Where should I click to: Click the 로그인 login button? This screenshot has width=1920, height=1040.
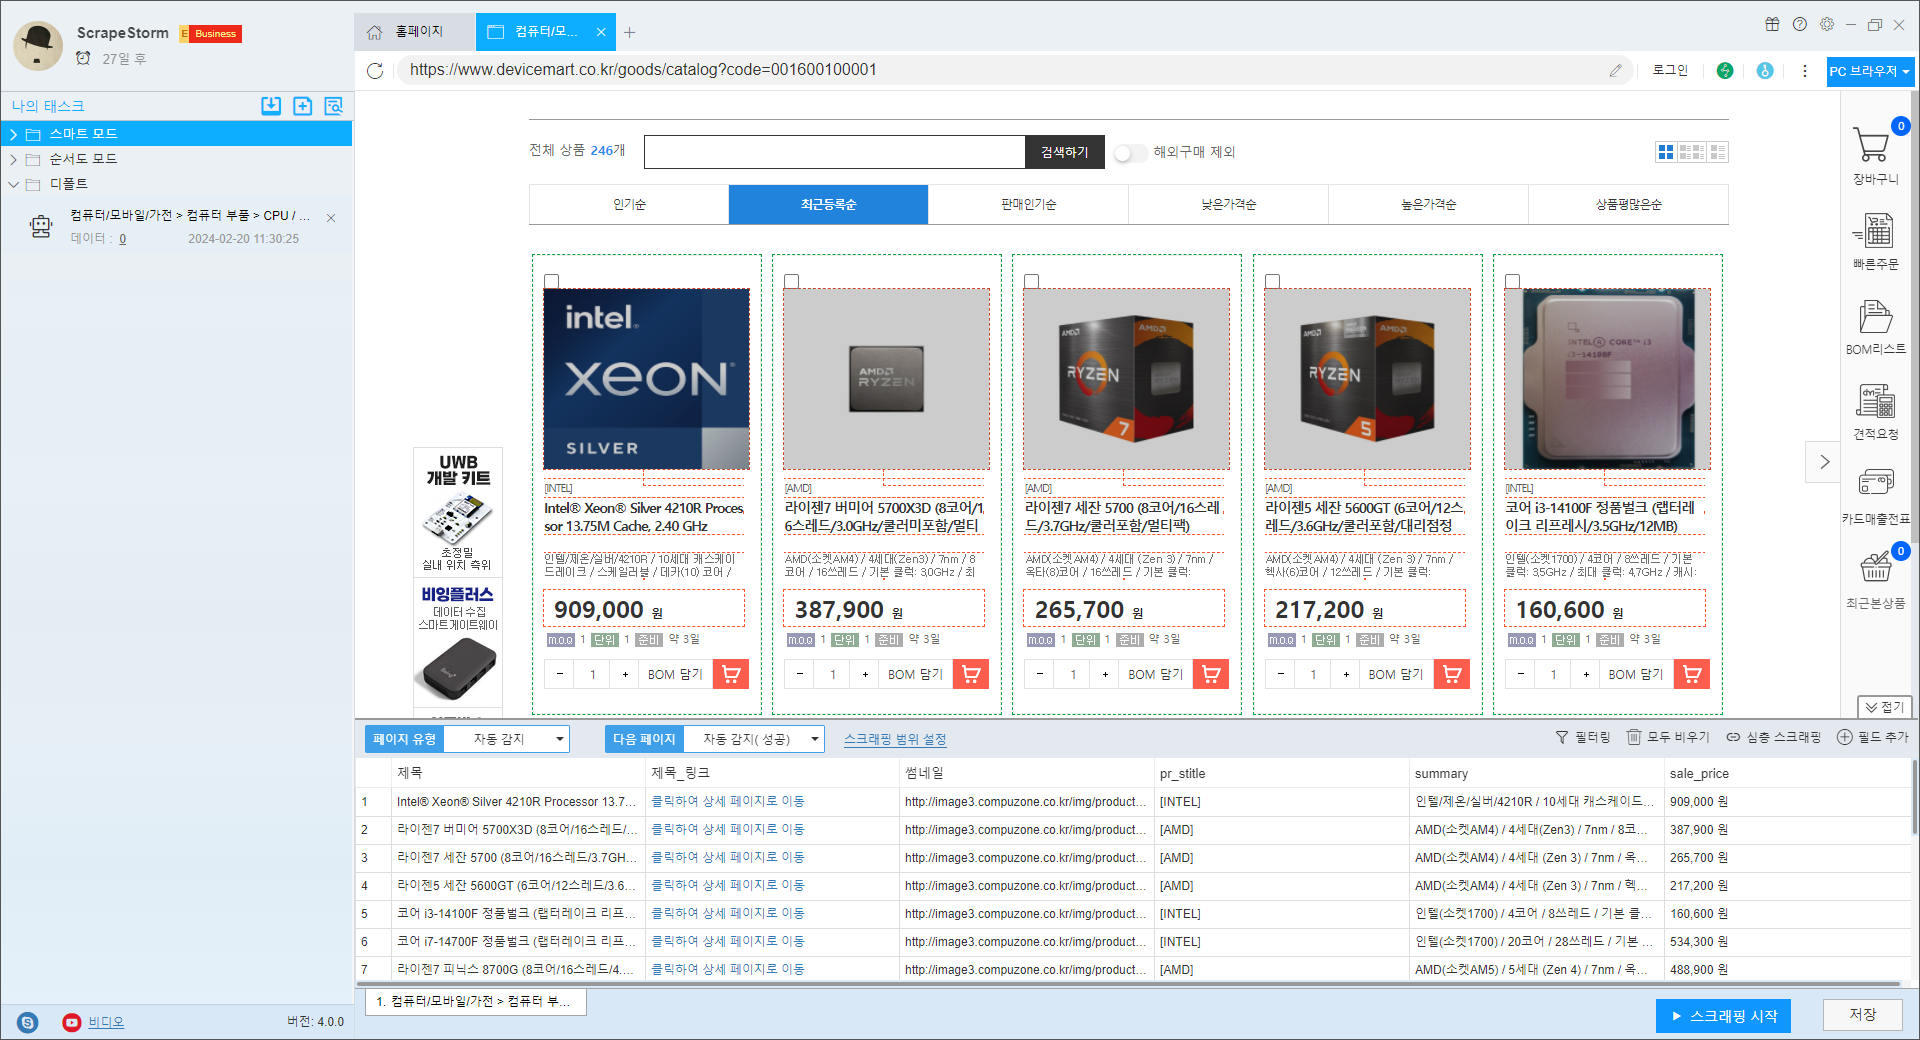[x=1670, y=70]
